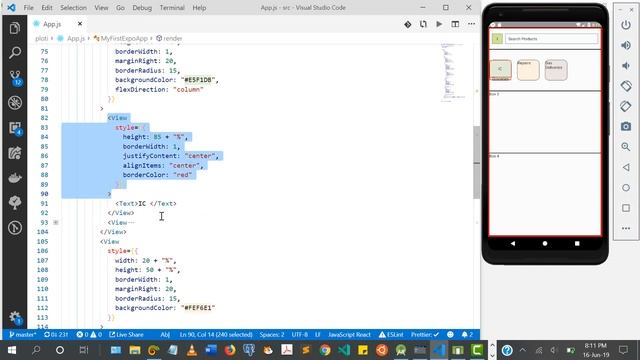The width and height of the screenshot is (640, 360).
Task: Click the Open Changes icon in editor toolbar
Action: [x=423, y=24]
